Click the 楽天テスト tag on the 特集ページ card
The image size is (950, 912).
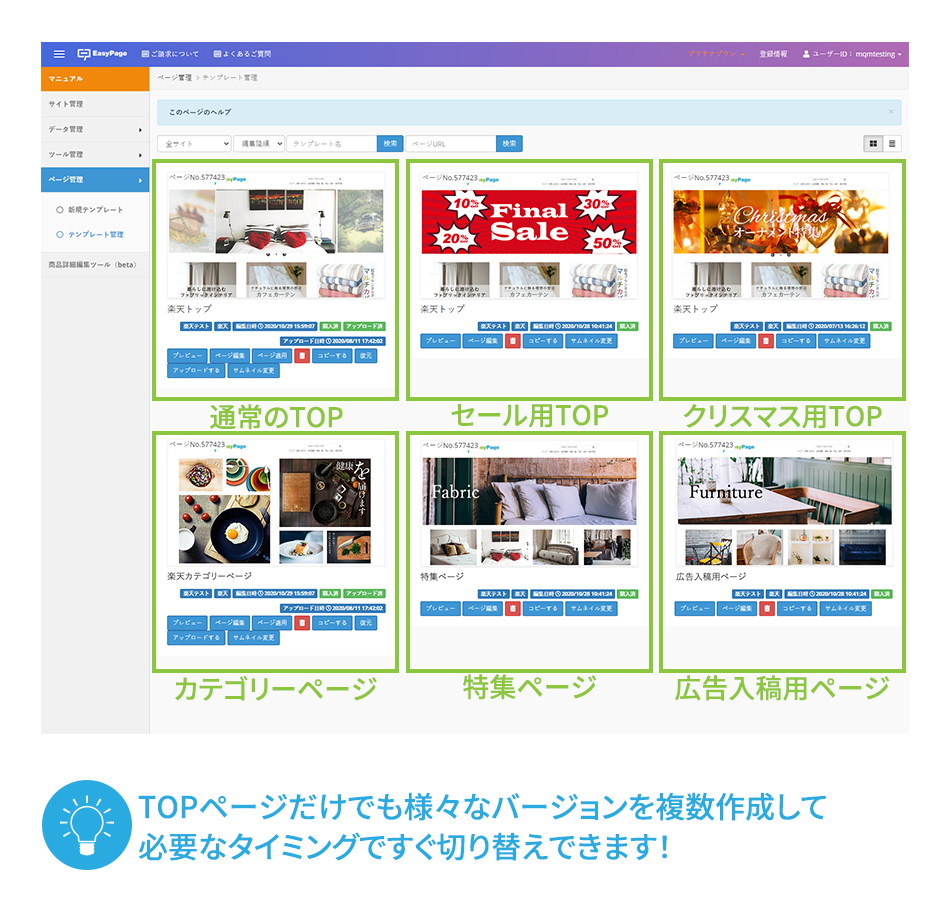pos(494,594)
